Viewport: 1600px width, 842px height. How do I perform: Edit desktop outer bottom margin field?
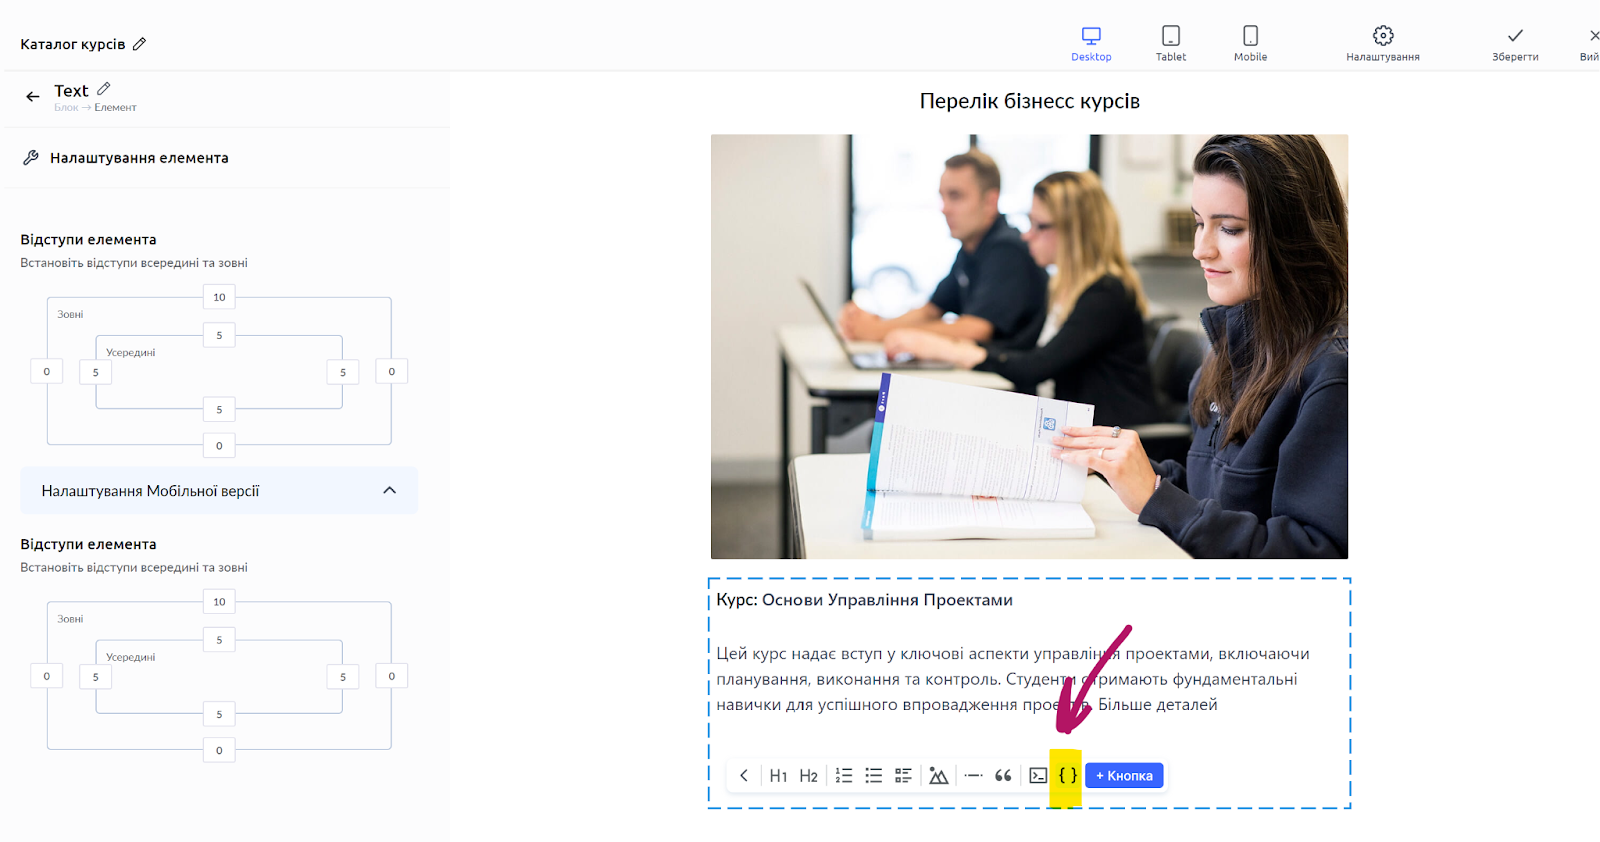[219, 446]
